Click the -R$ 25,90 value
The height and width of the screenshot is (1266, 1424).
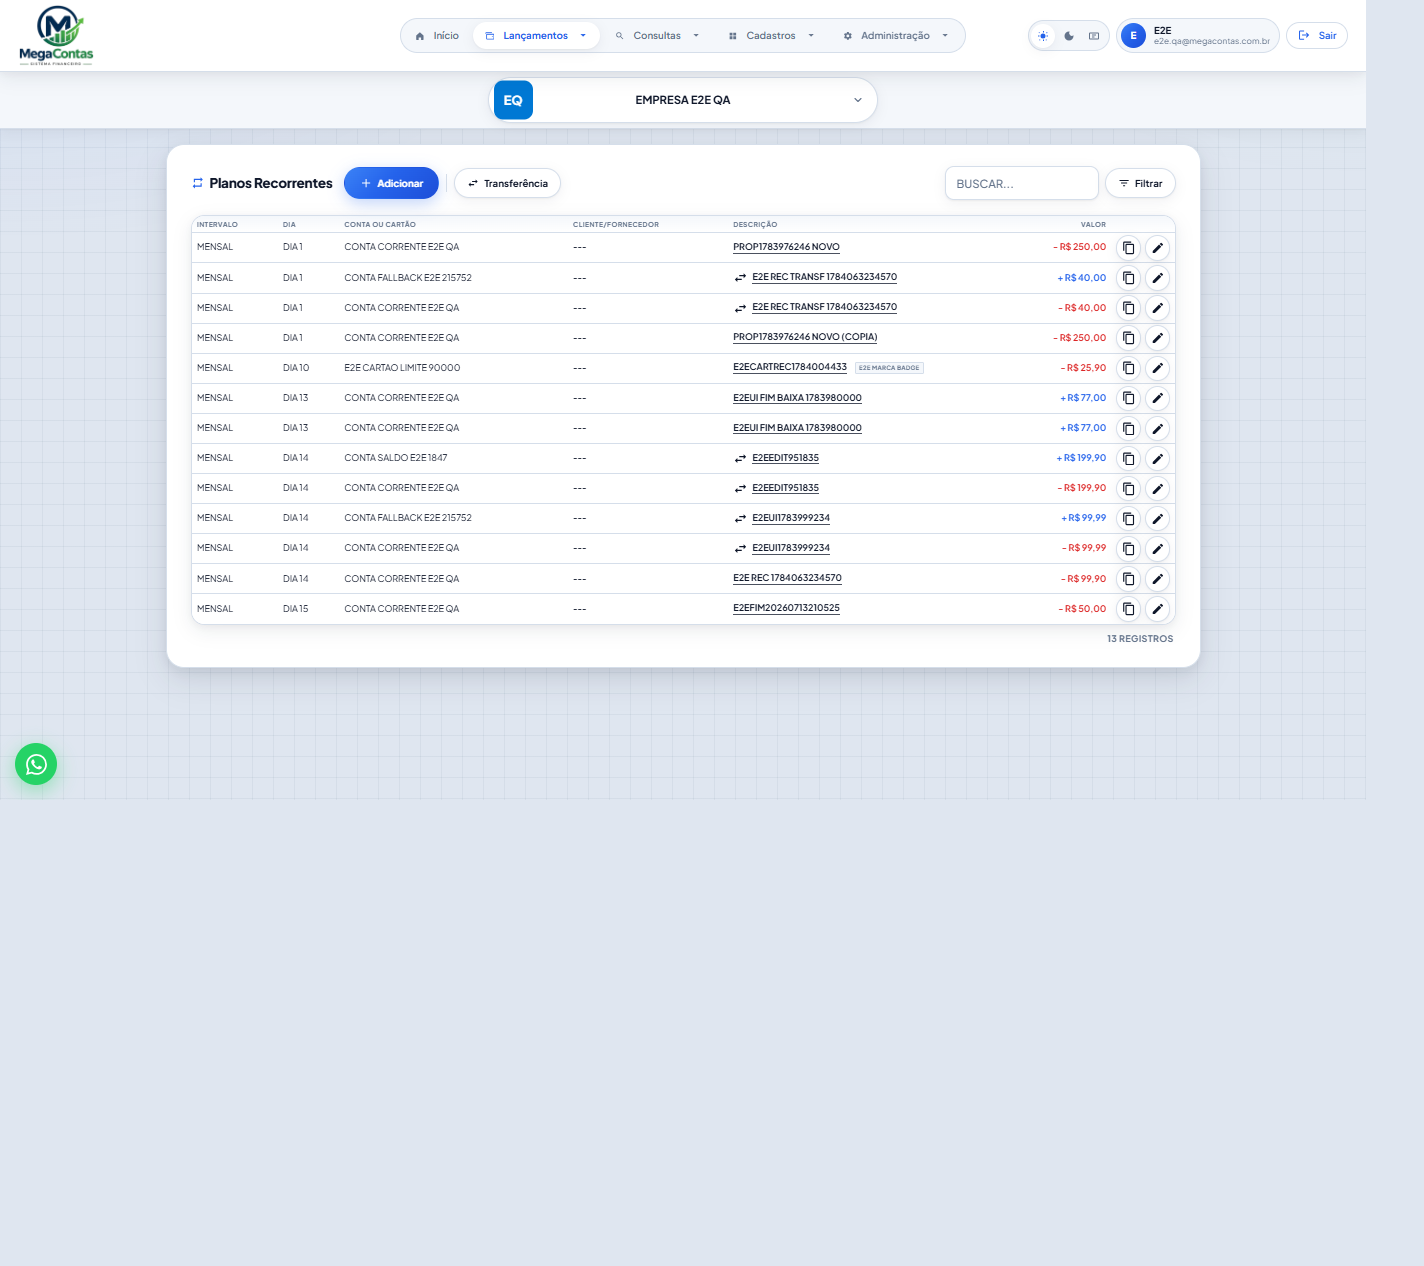1083,368
